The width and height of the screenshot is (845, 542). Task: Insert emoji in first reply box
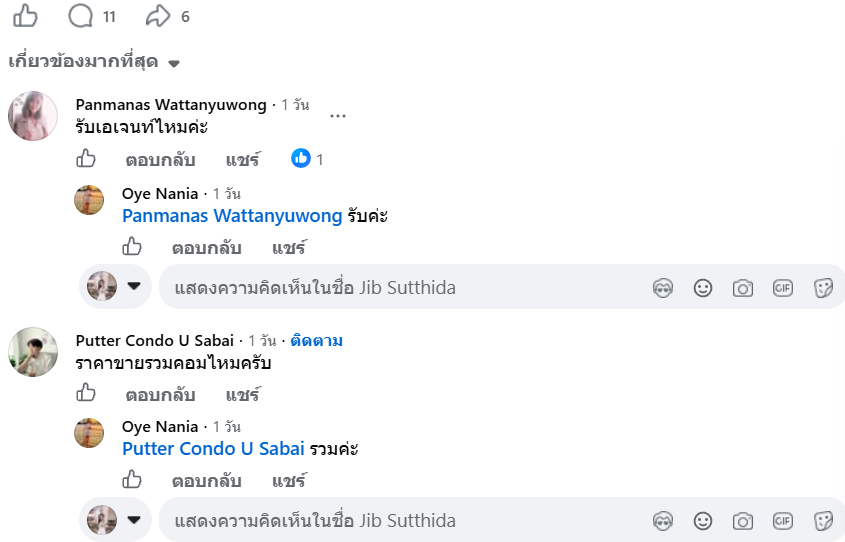click(703, 288)
